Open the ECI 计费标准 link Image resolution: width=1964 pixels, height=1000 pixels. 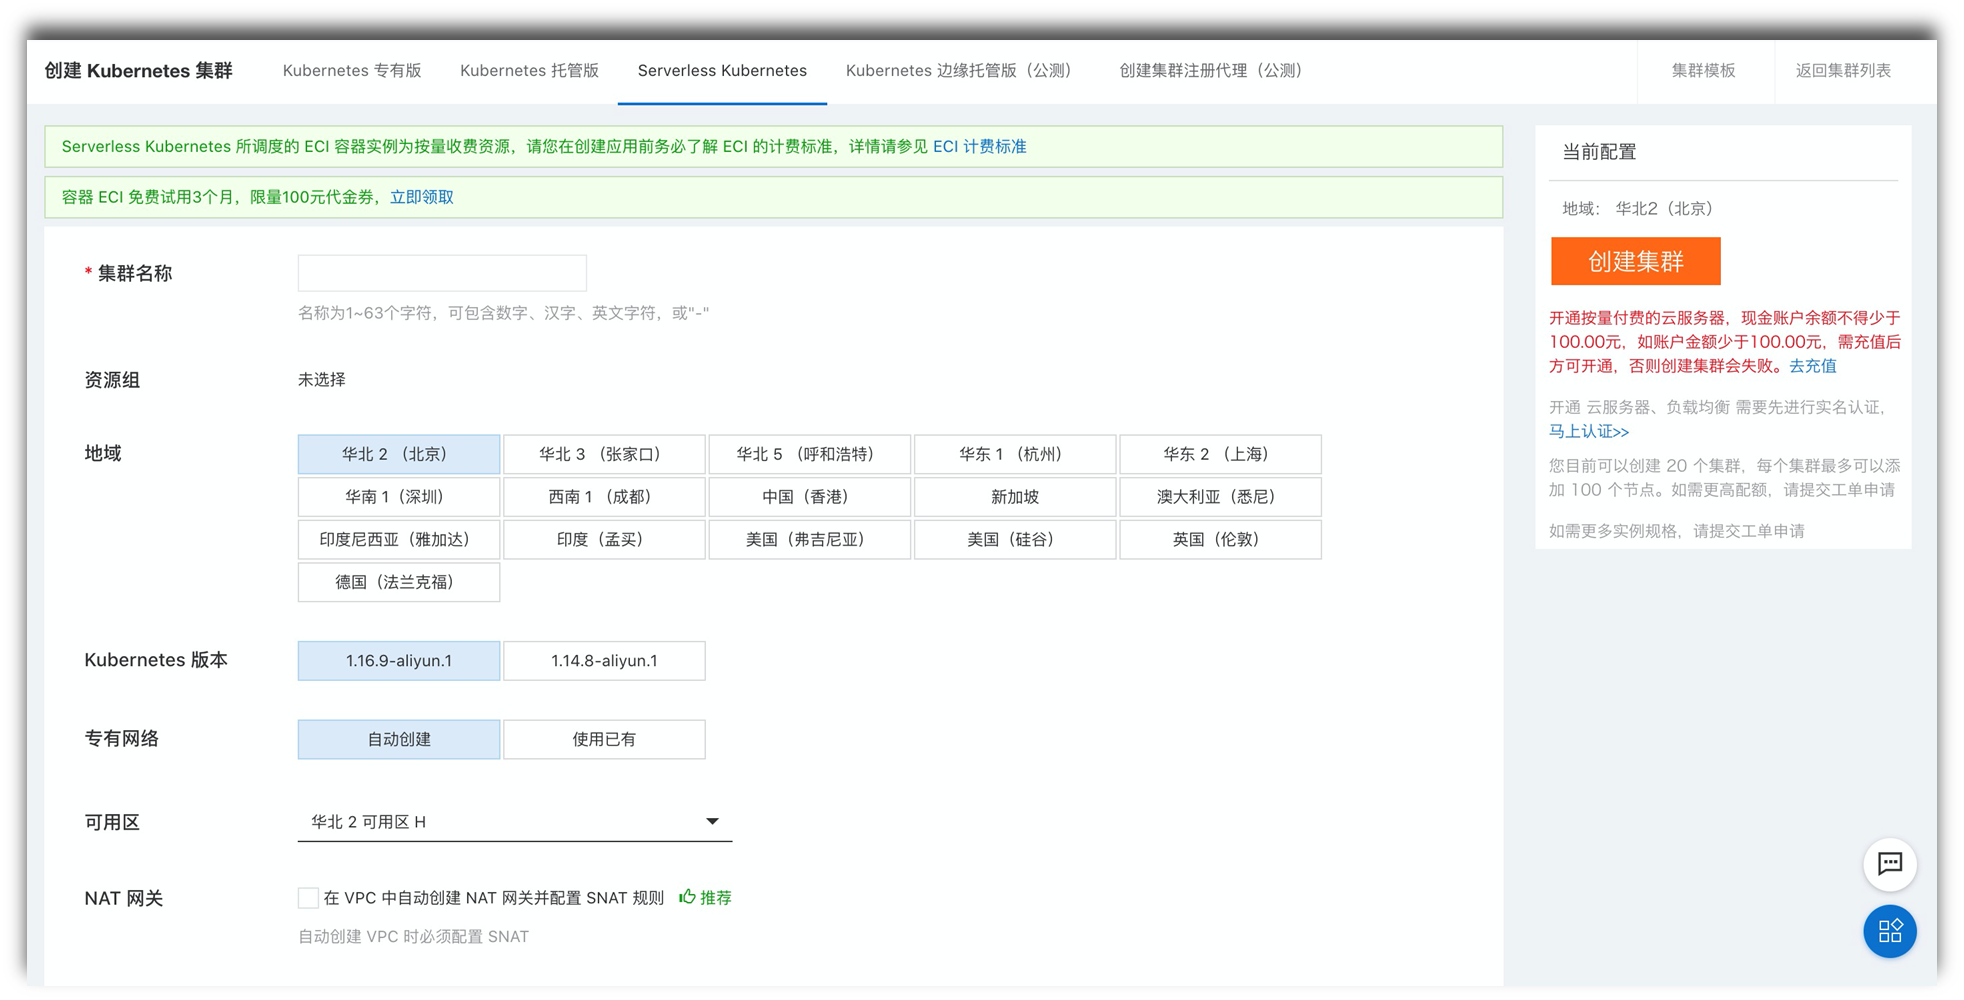pos(979,147)
